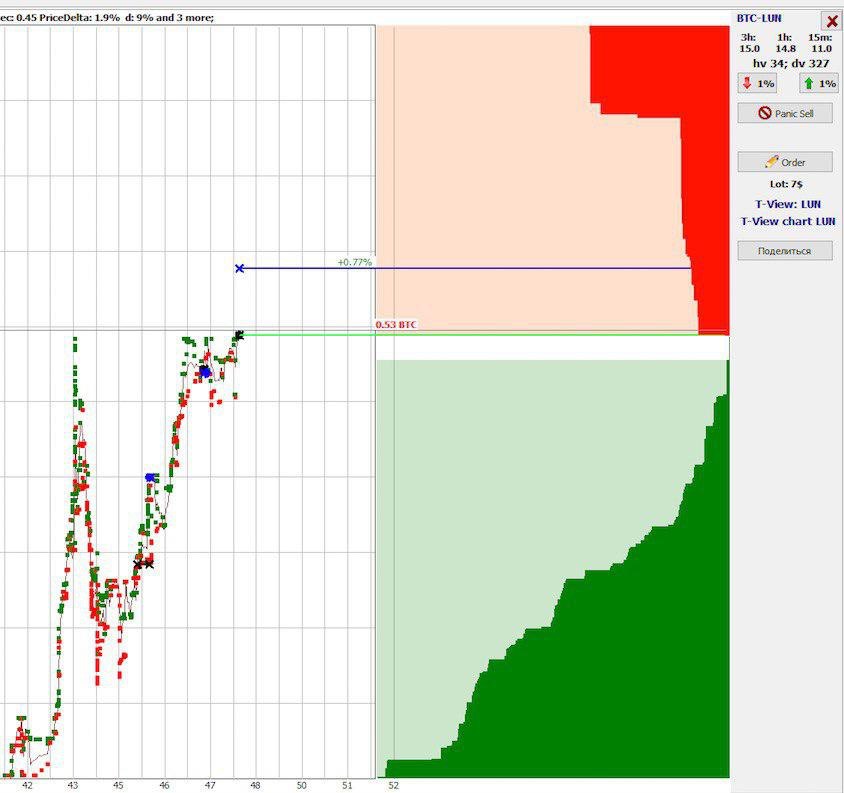844x793 pixels.
Task: Close the BTC-LUN panel with the red X
Action: (831, 21)
